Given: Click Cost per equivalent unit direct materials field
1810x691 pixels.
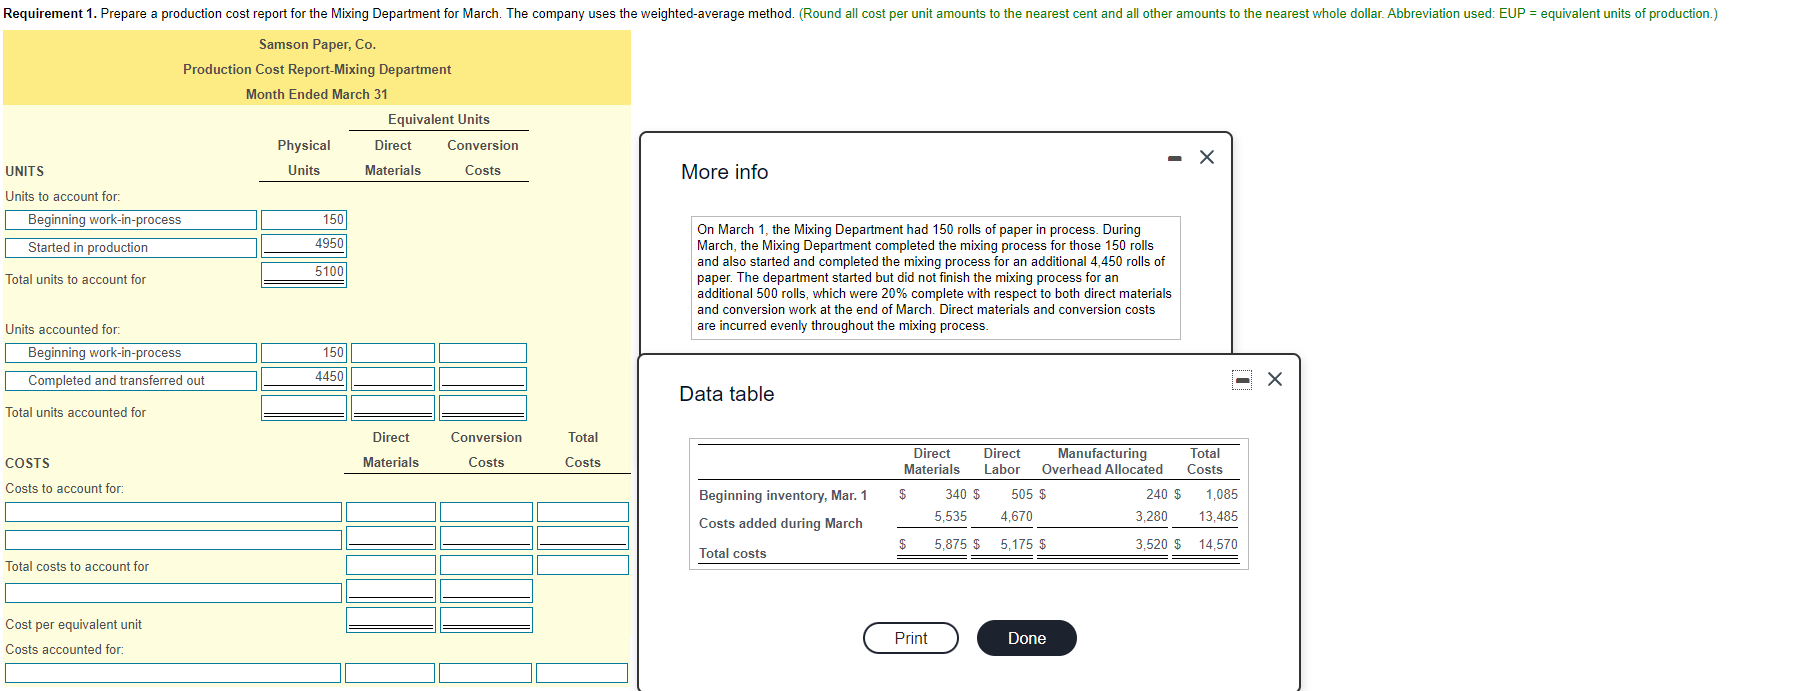Looking at the screenshot, I should 391,620.
